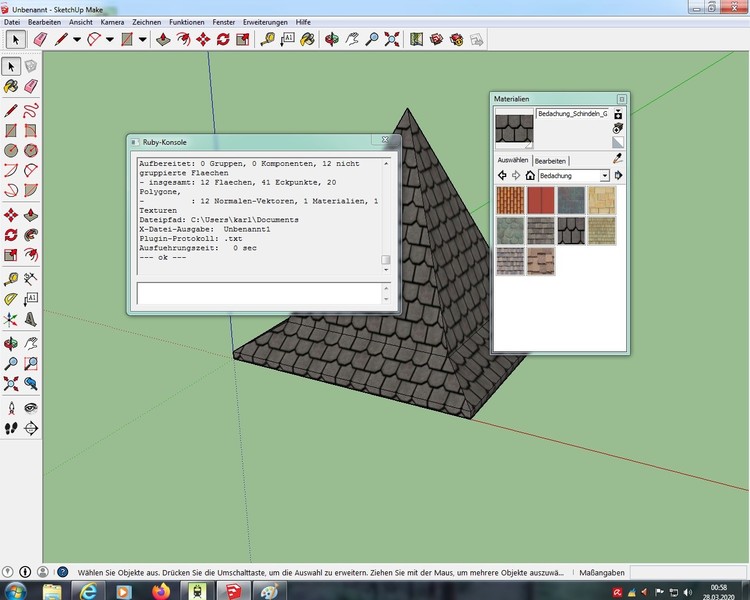
Task: Open the materials Details flyout arrow
Action: tap(618, 176)
